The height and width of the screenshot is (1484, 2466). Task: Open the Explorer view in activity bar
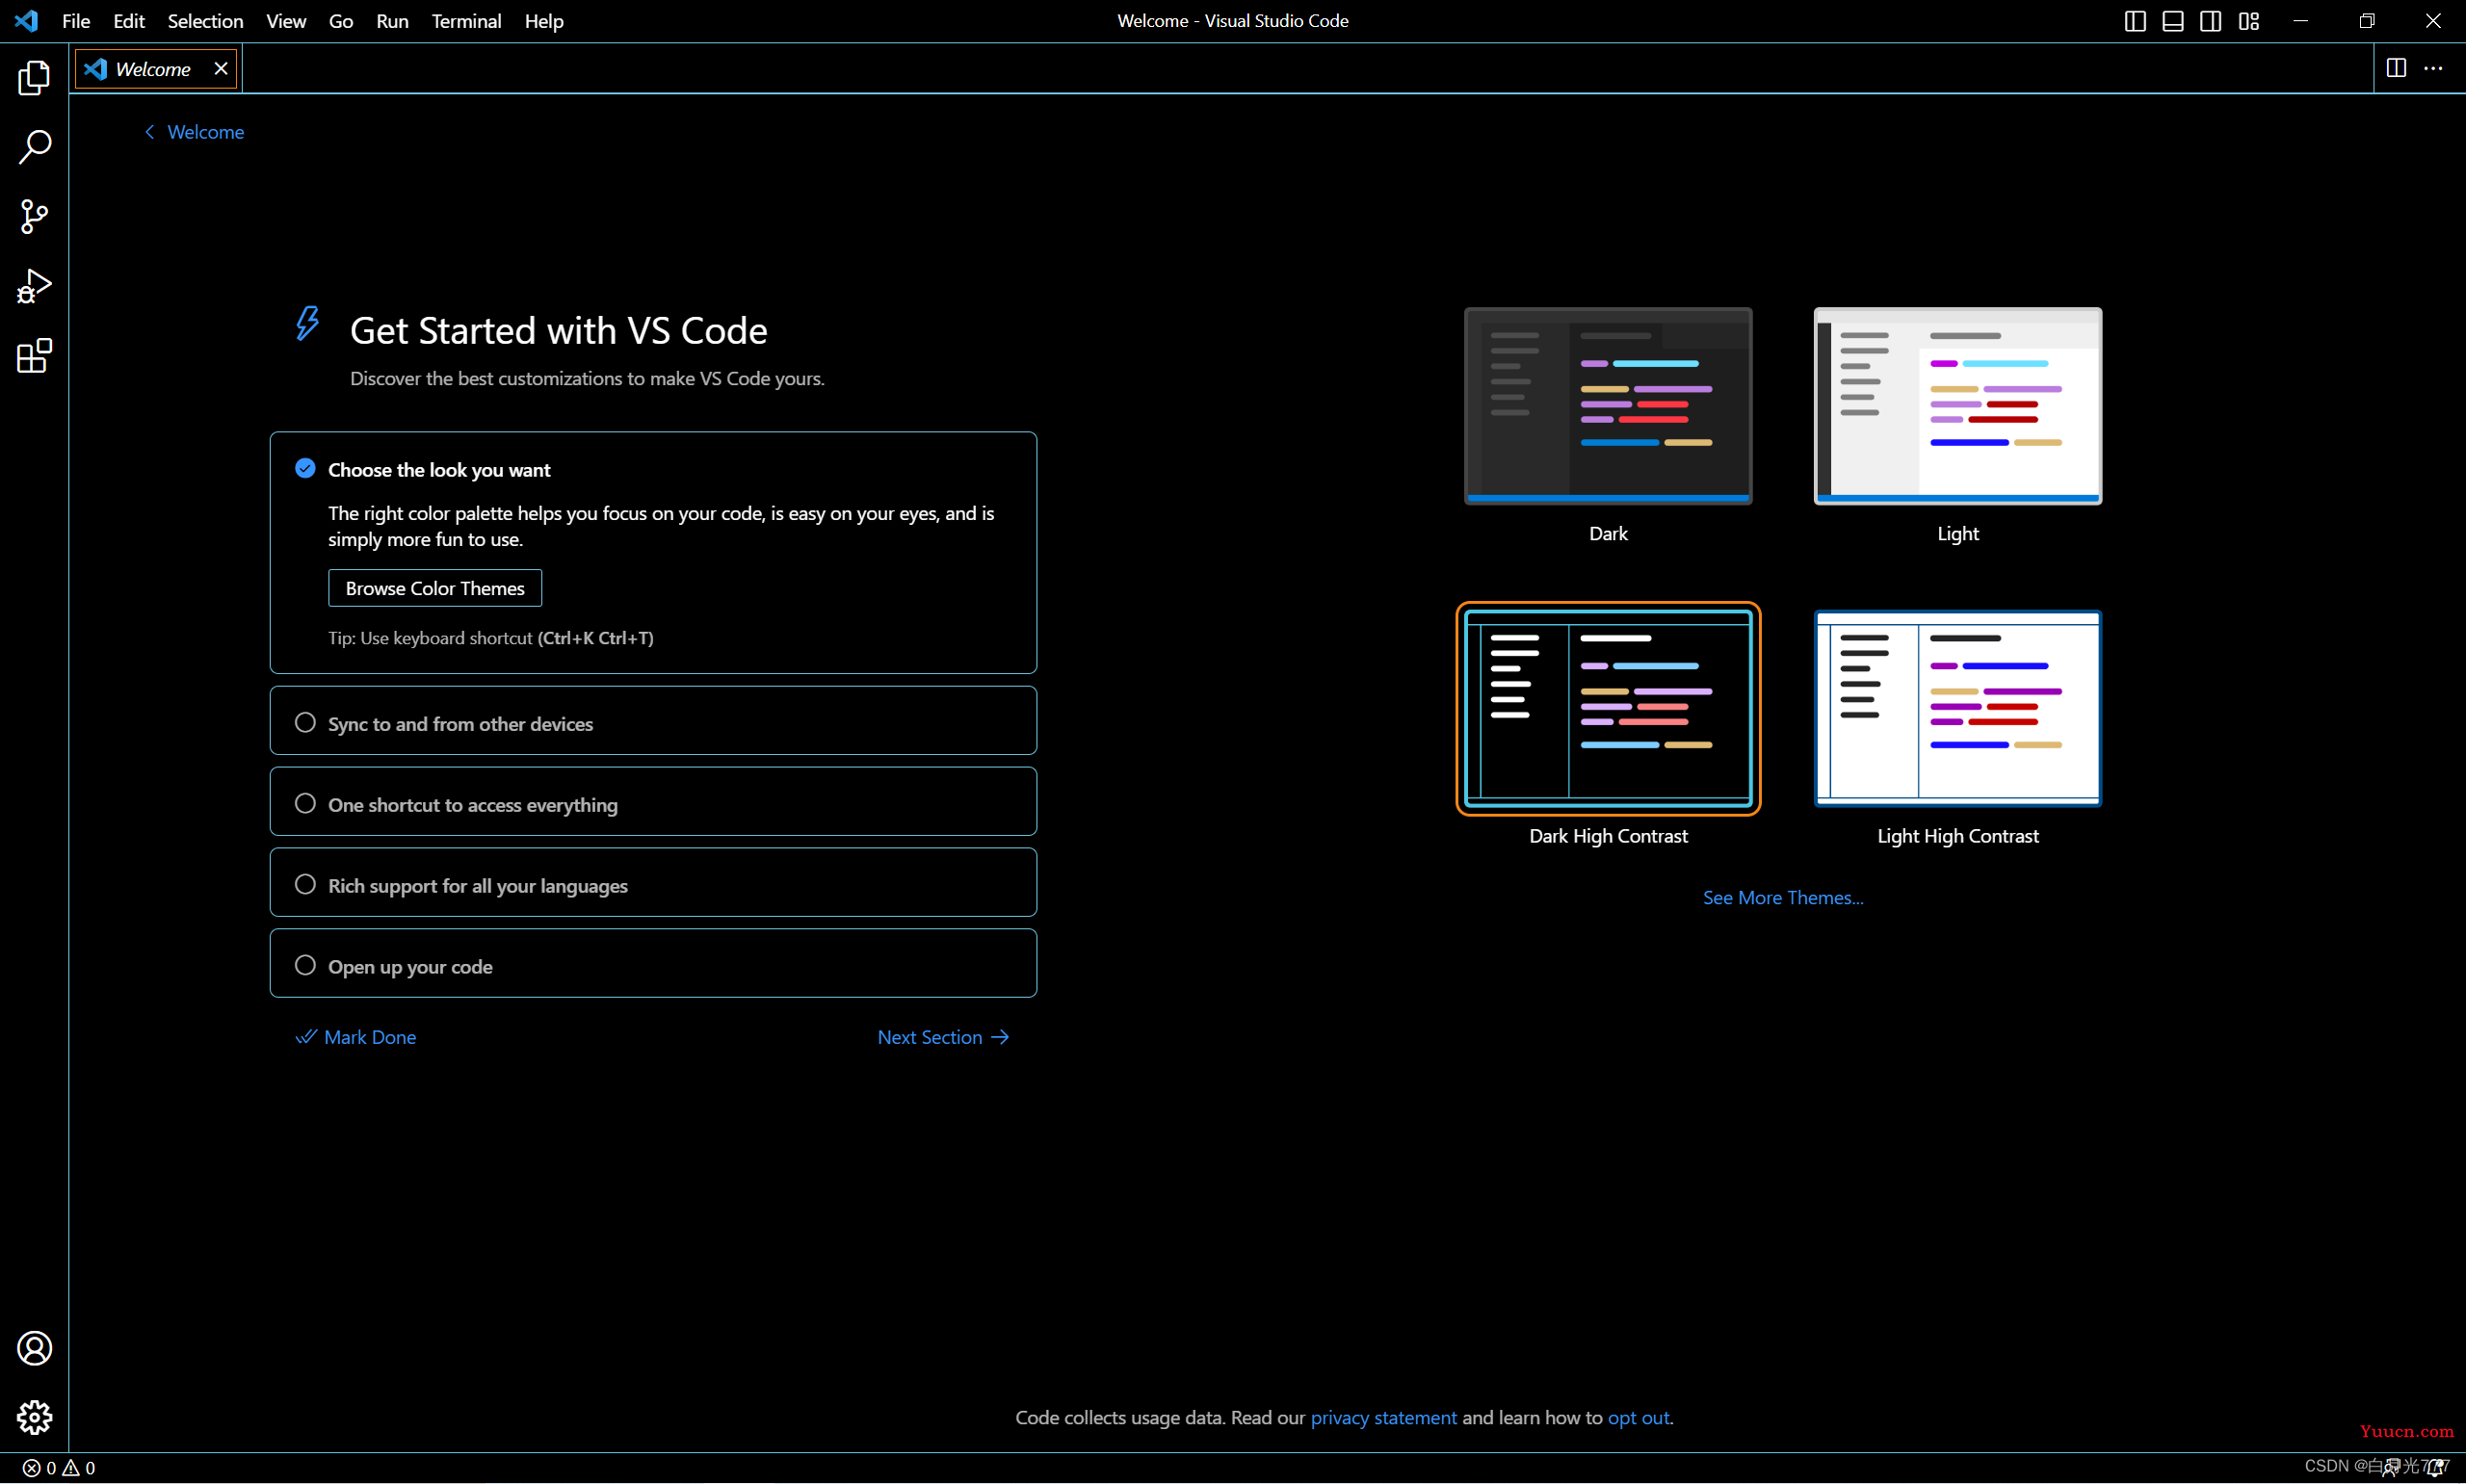(34, 77)
